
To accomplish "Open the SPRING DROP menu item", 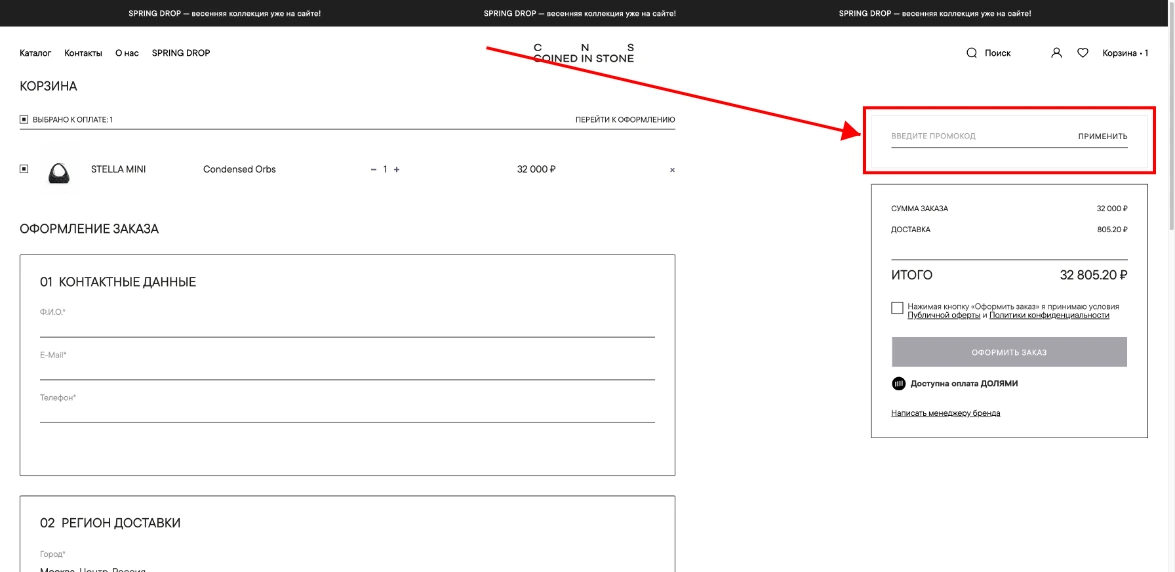I will pyautogui.click(x=181, y=53).
